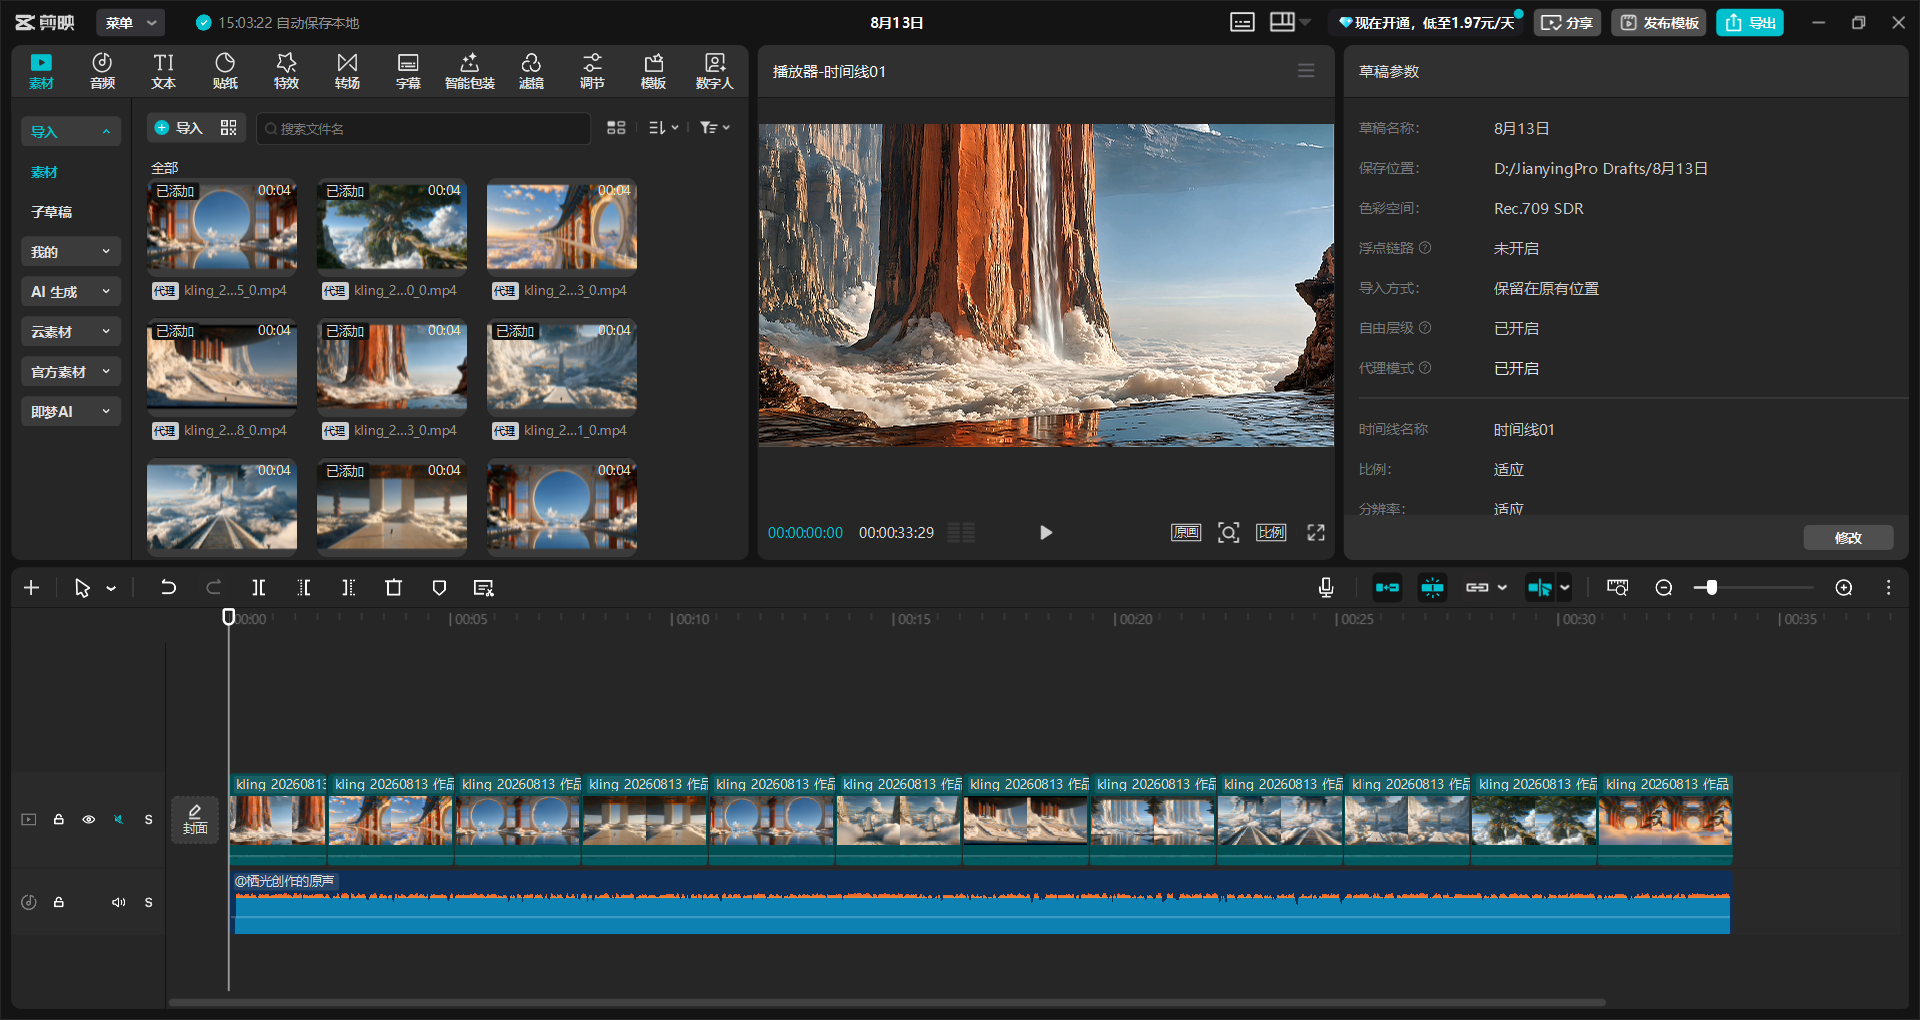Expand the 官方素材 sidebar section

(71, 372)
